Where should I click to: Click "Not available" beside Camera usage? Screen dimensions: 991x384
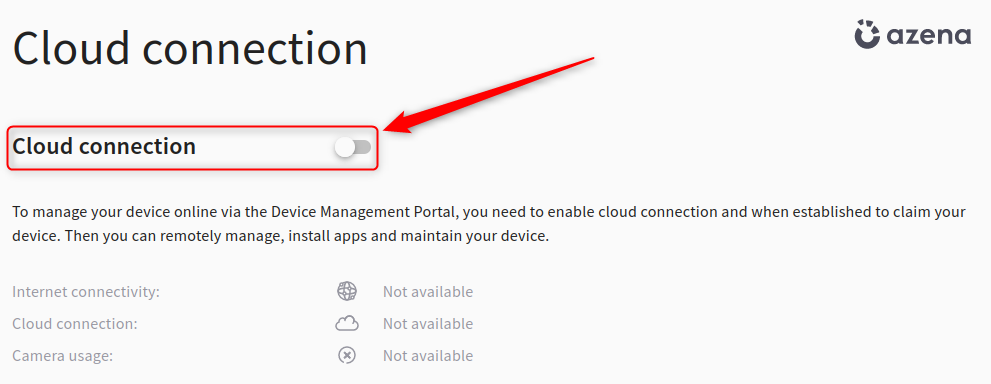(x=428, y=356)
